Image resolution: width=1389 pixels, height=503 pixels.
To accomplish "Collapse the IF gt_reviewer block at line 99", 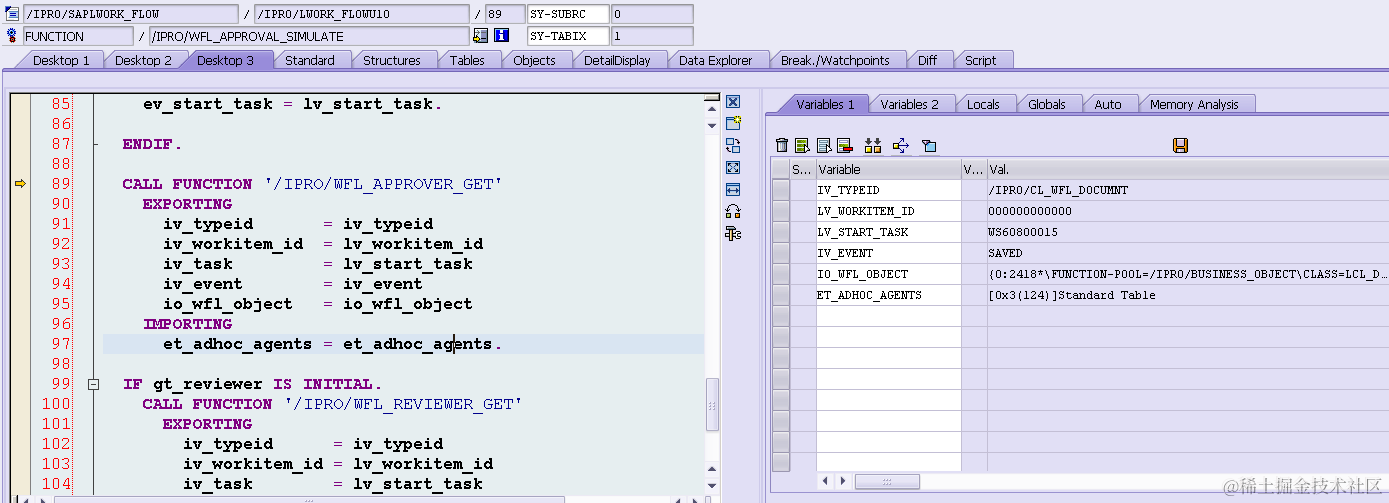I will 93,384.
